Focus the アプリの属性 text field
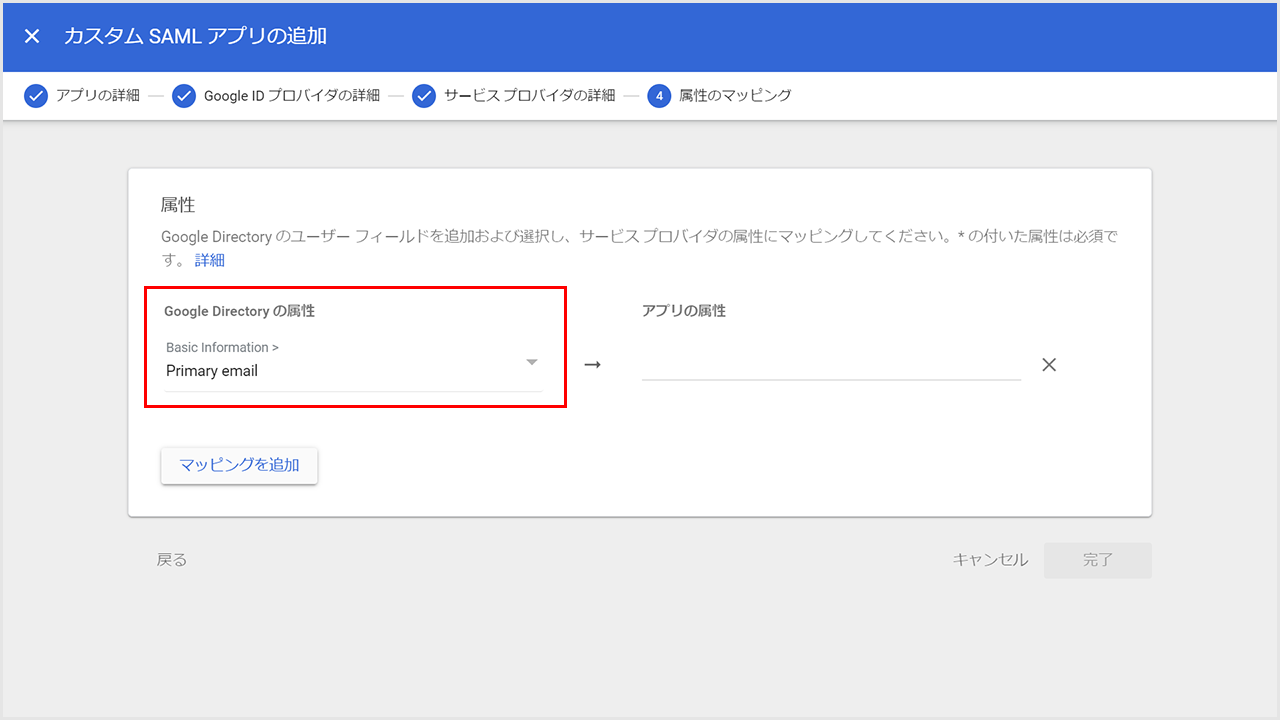The height and width of the screenshot is (720, 1280). pyautogui.click(x=830, y=365)
